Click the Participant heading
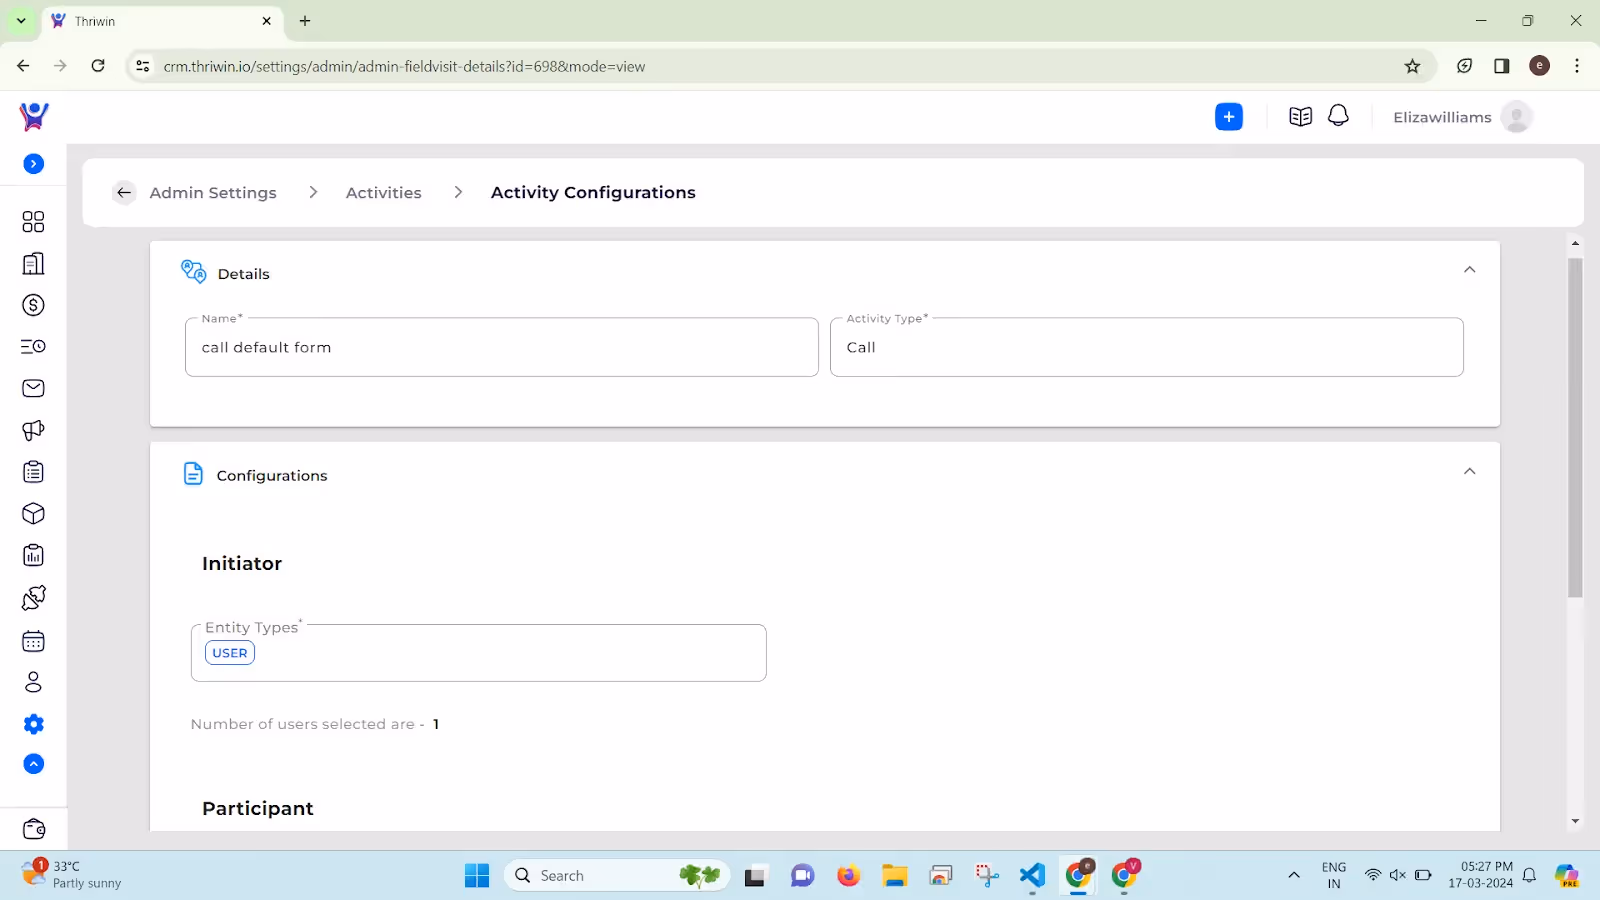 pyautogui.click(x=258, y=809)
